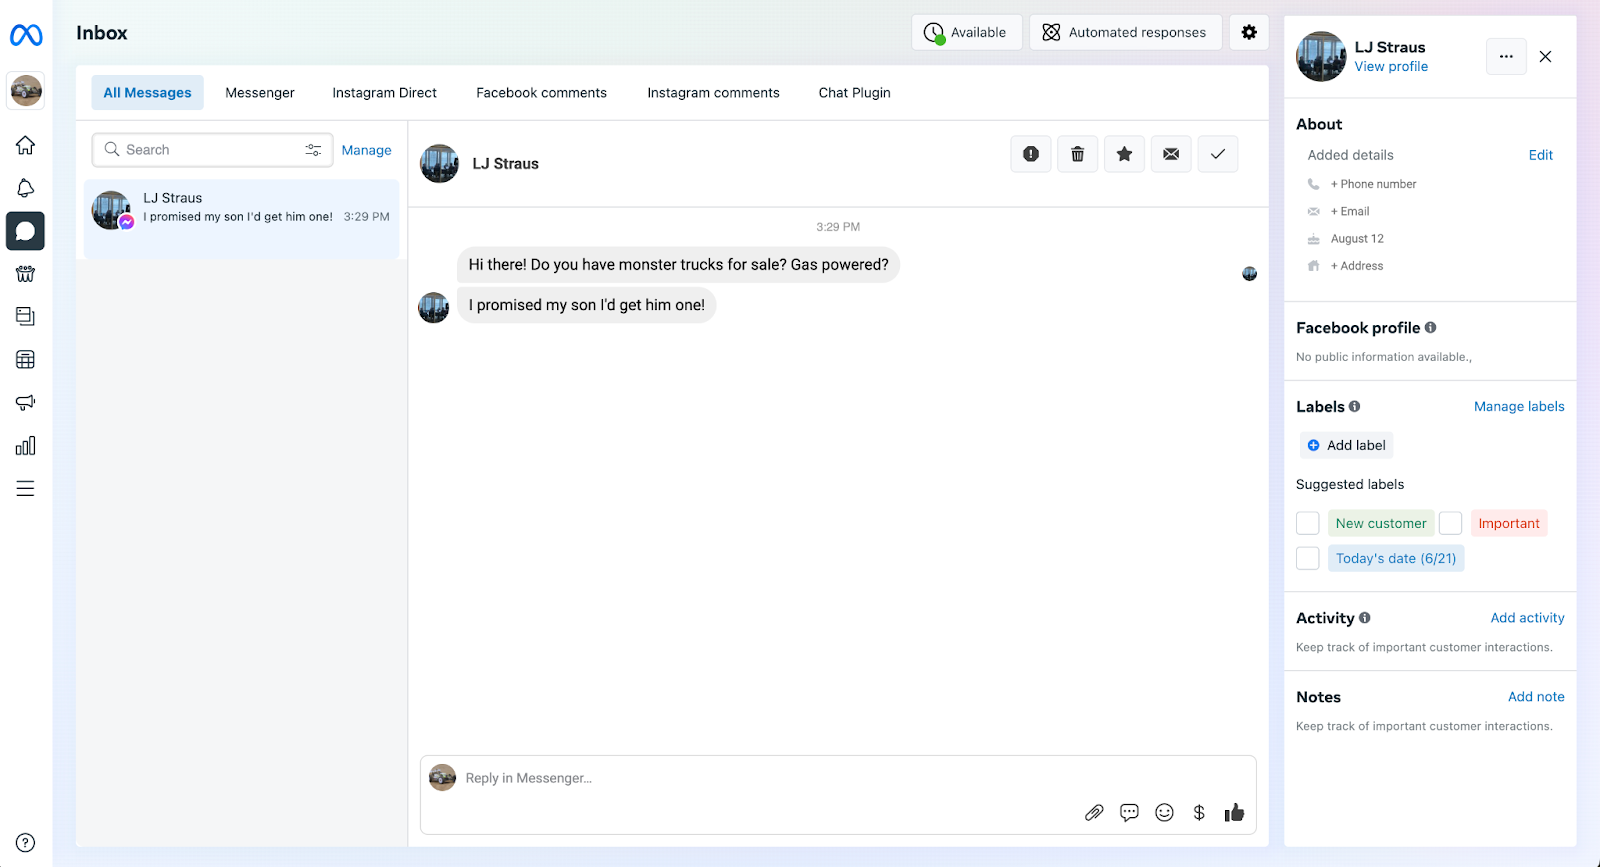Screen dimensions: 1600x867
Task: Click the Reply in Messenger text field
Action: pos(838,779)
